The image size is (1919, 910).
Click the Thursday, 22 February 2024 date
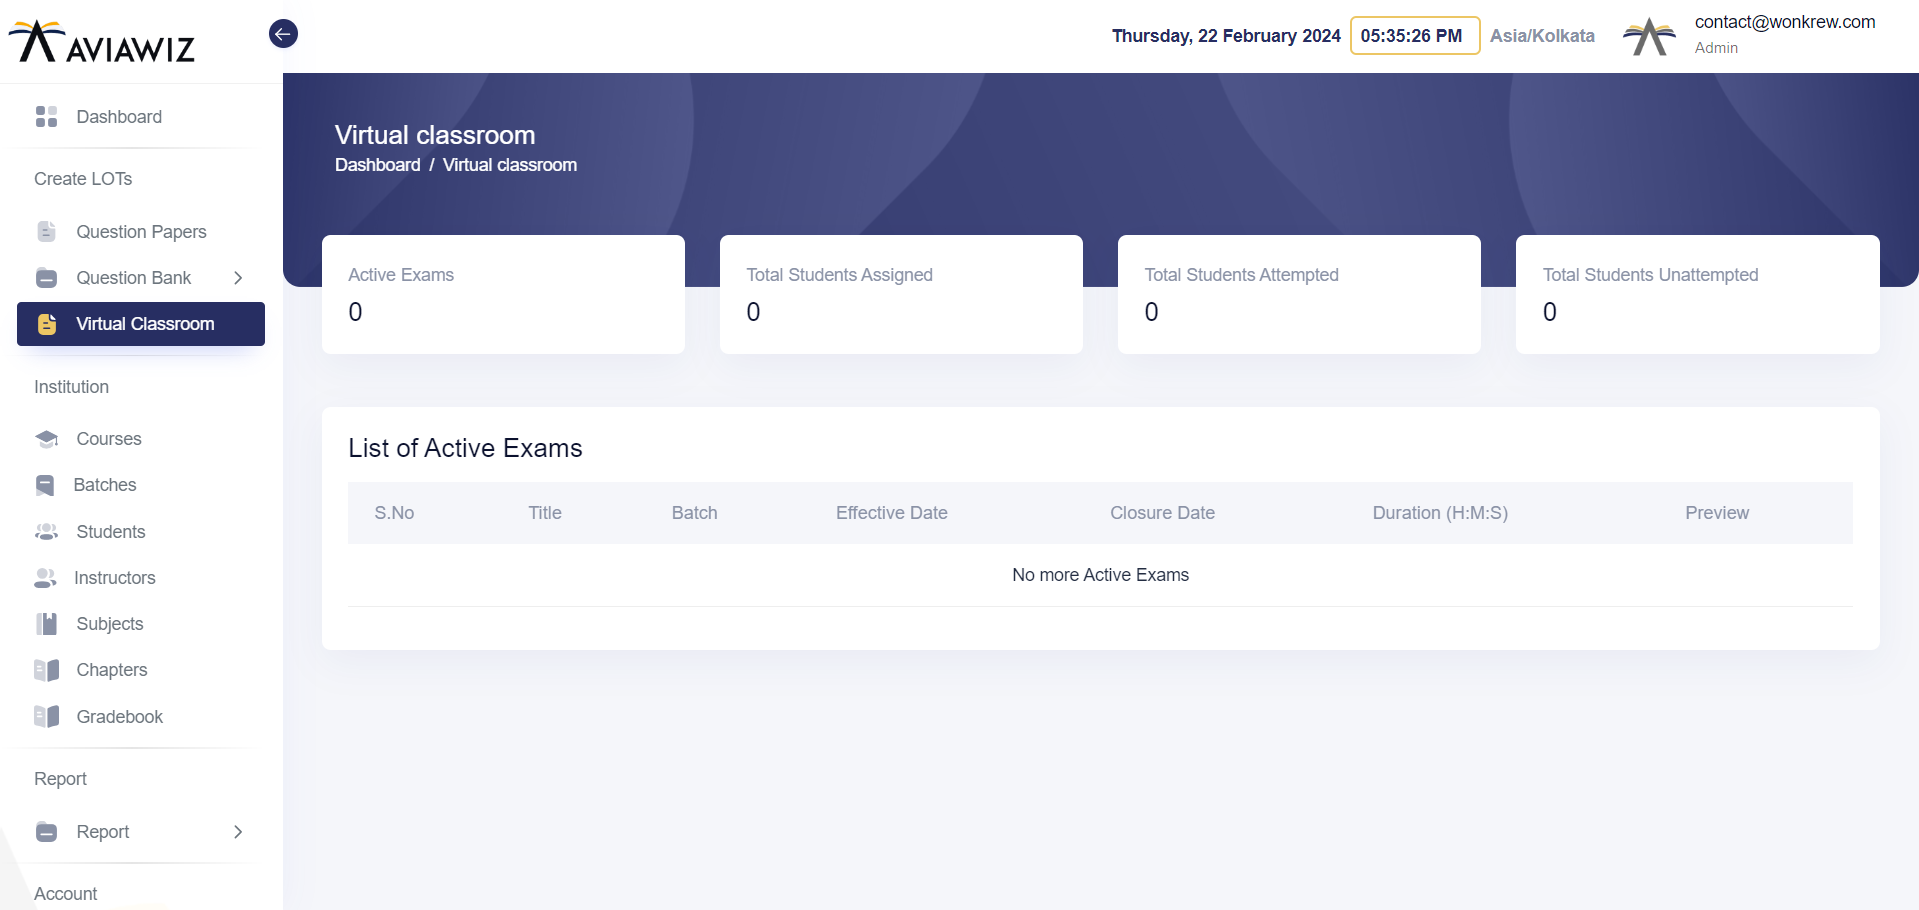(1226, 36)
